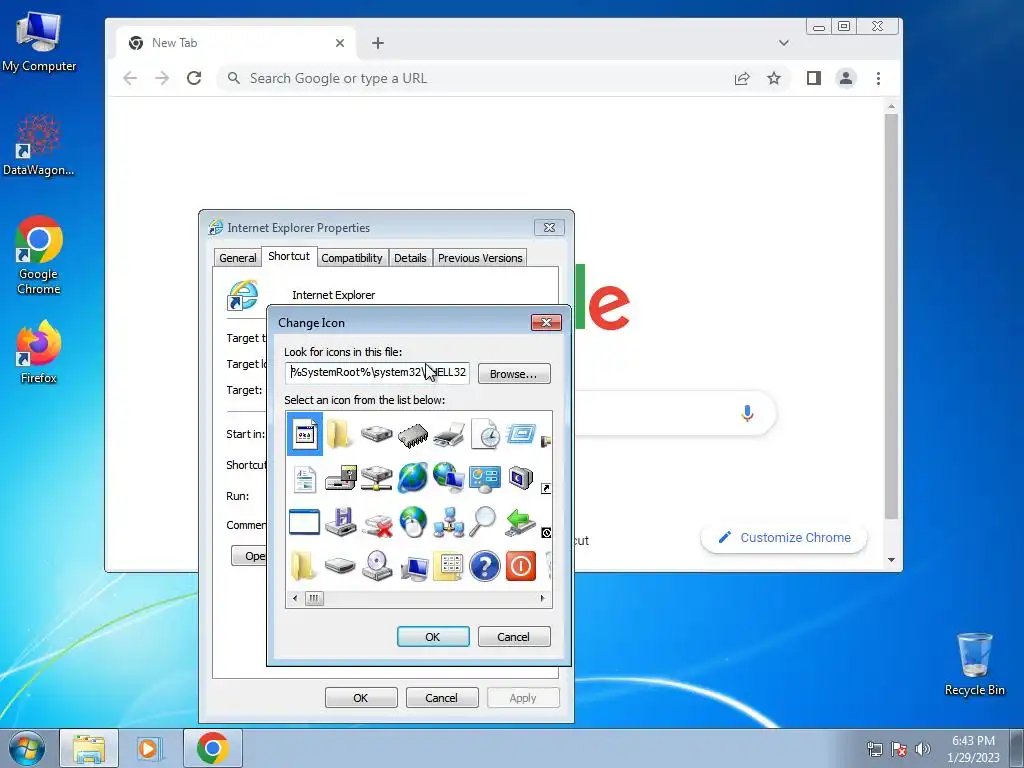Toggle Chrome side panel icon
Viewport: 1024px width, 768px height.
click(814, 78)
